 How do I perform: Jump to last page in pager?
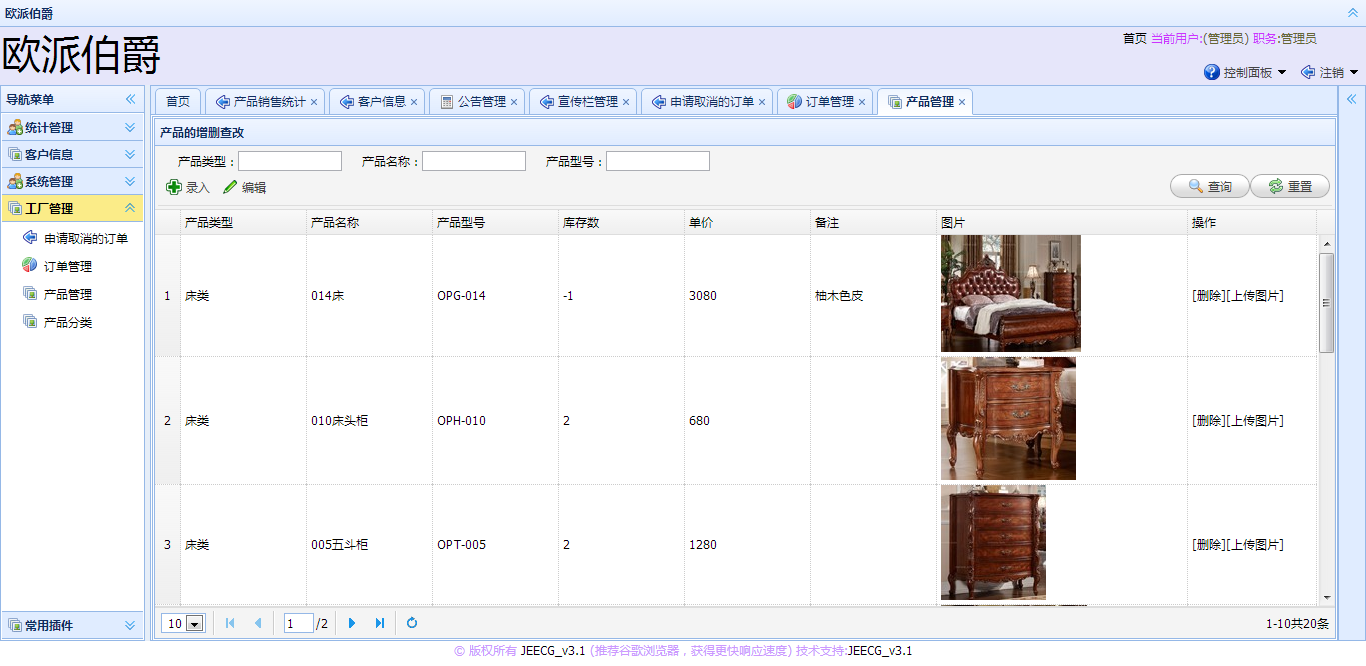tap(380, 623)
